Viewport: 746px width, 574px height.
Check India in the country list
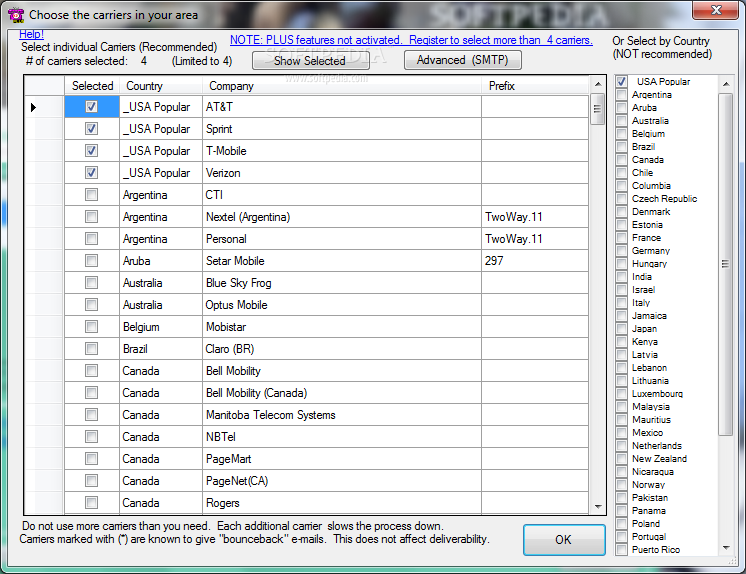point(621,277)
